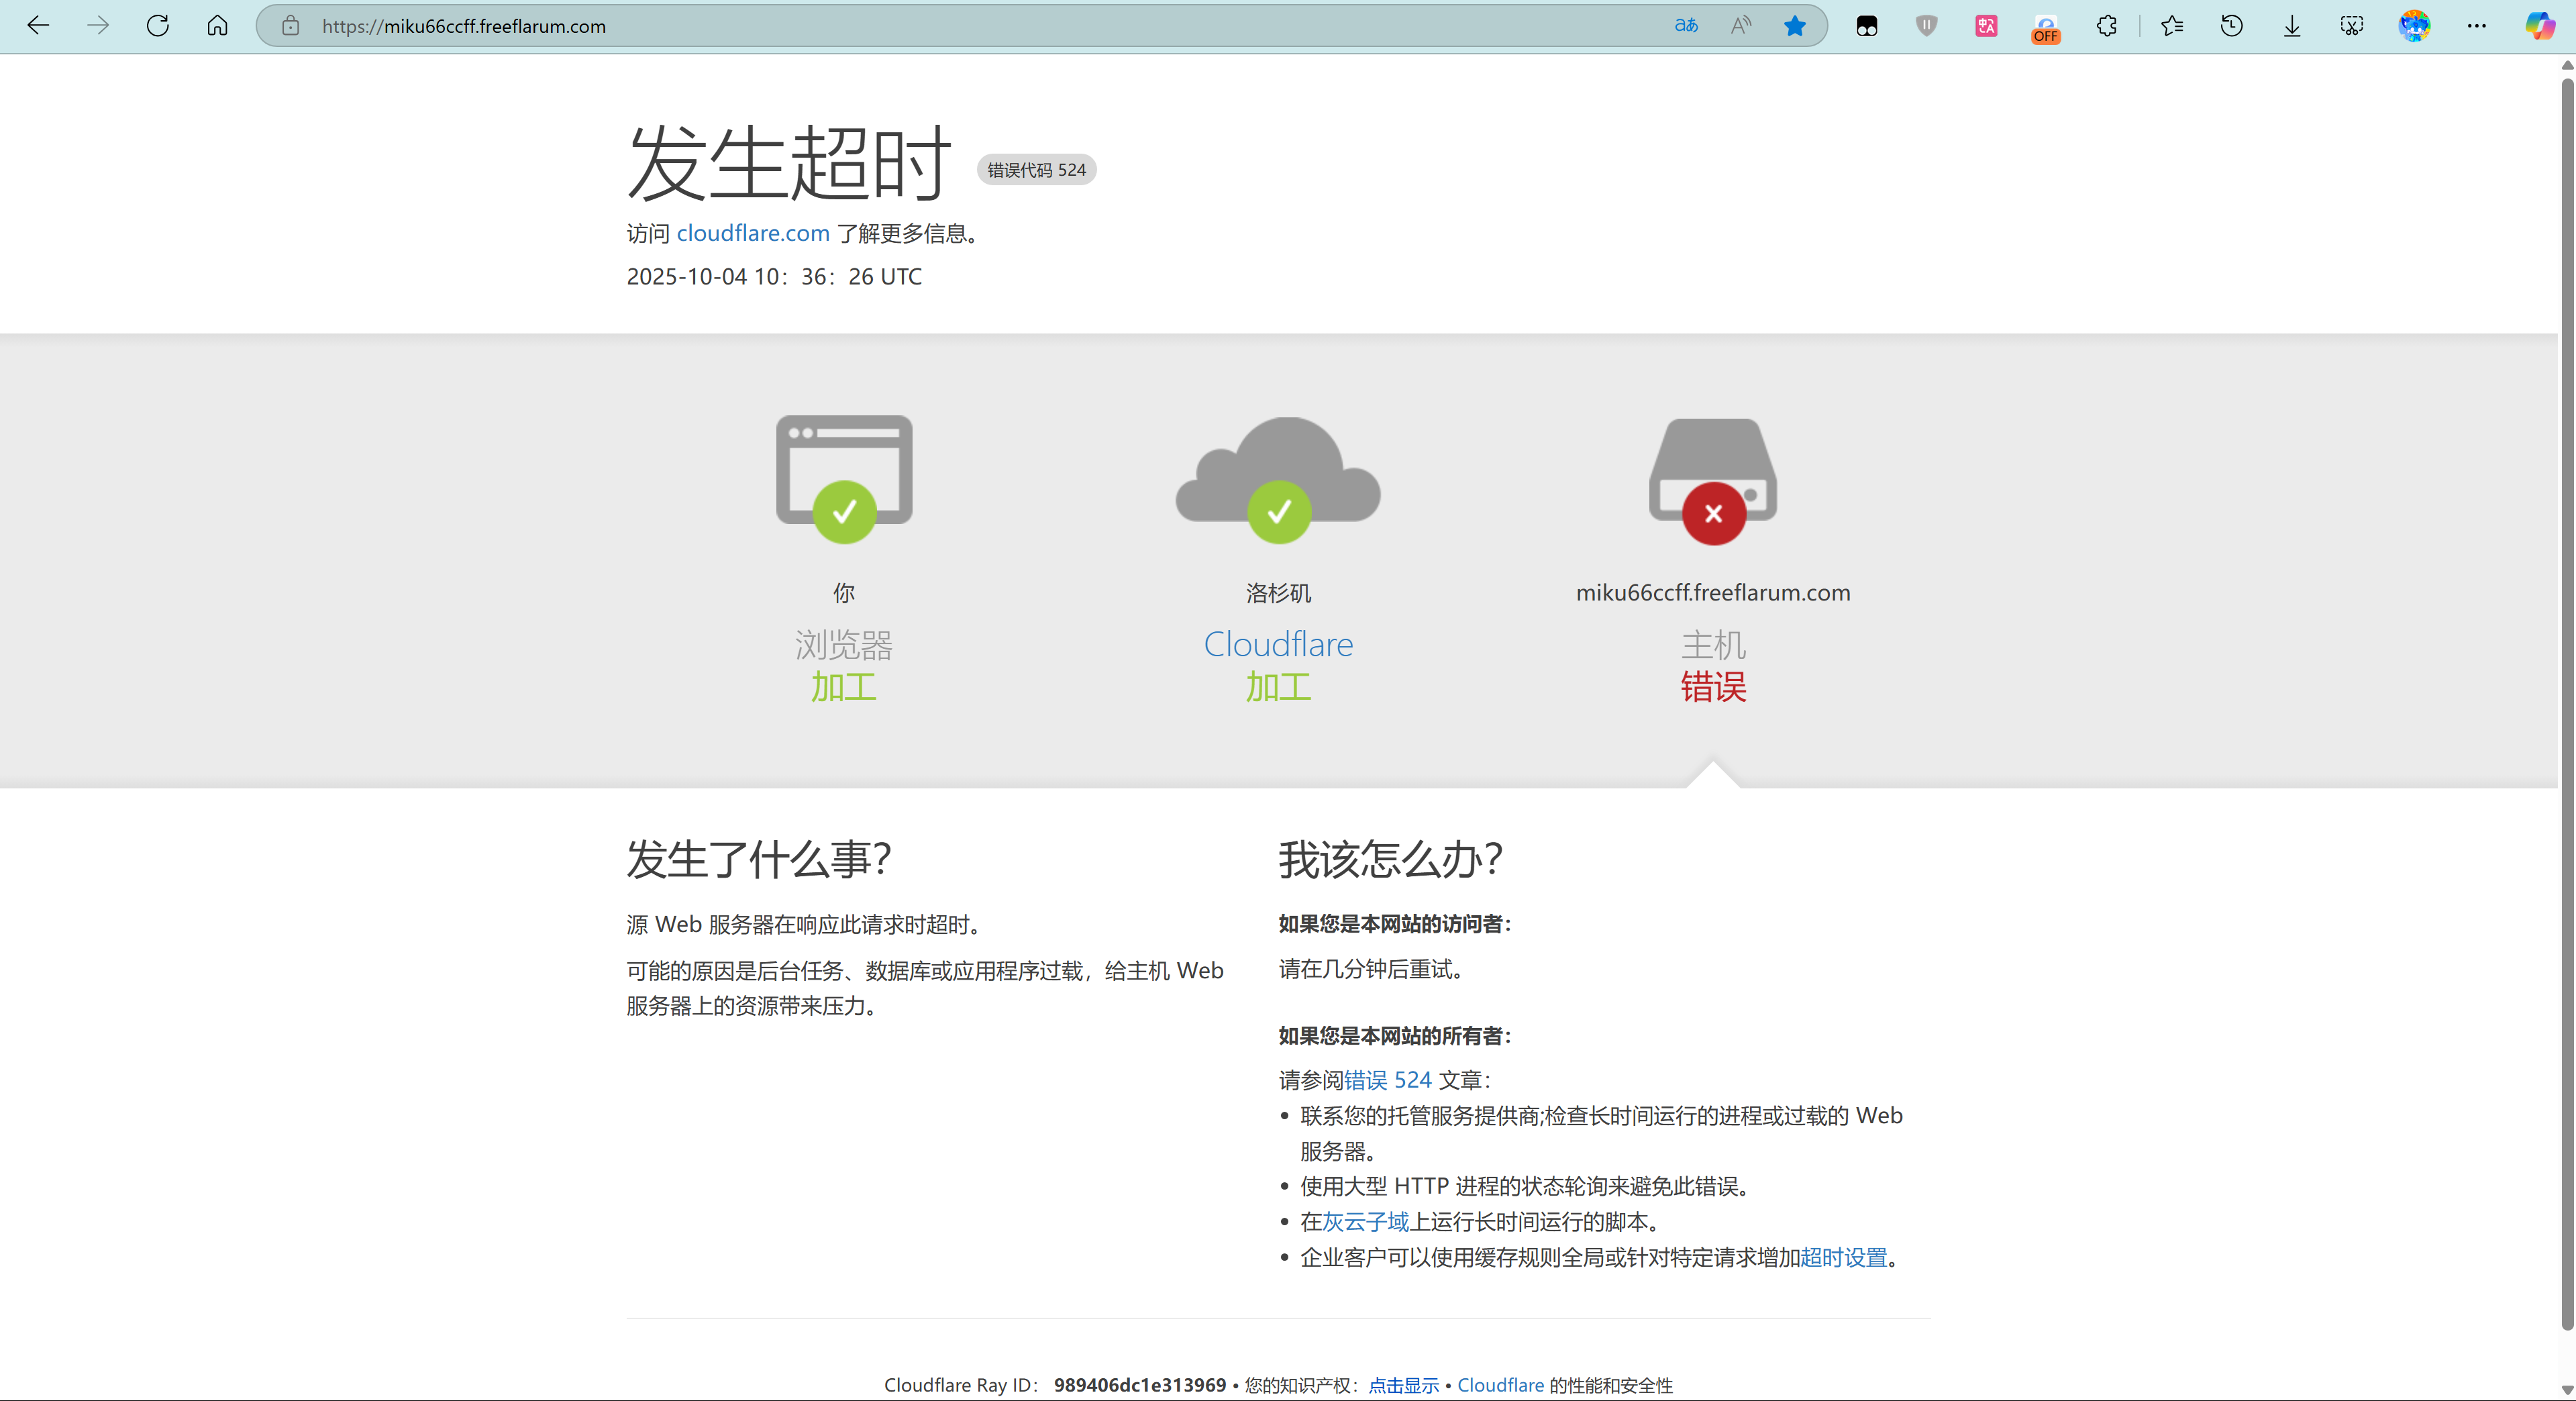This screenshot has height=1401, width=2576.
Task: Toggle the blue favorite star
Action: coord(1795,26)
